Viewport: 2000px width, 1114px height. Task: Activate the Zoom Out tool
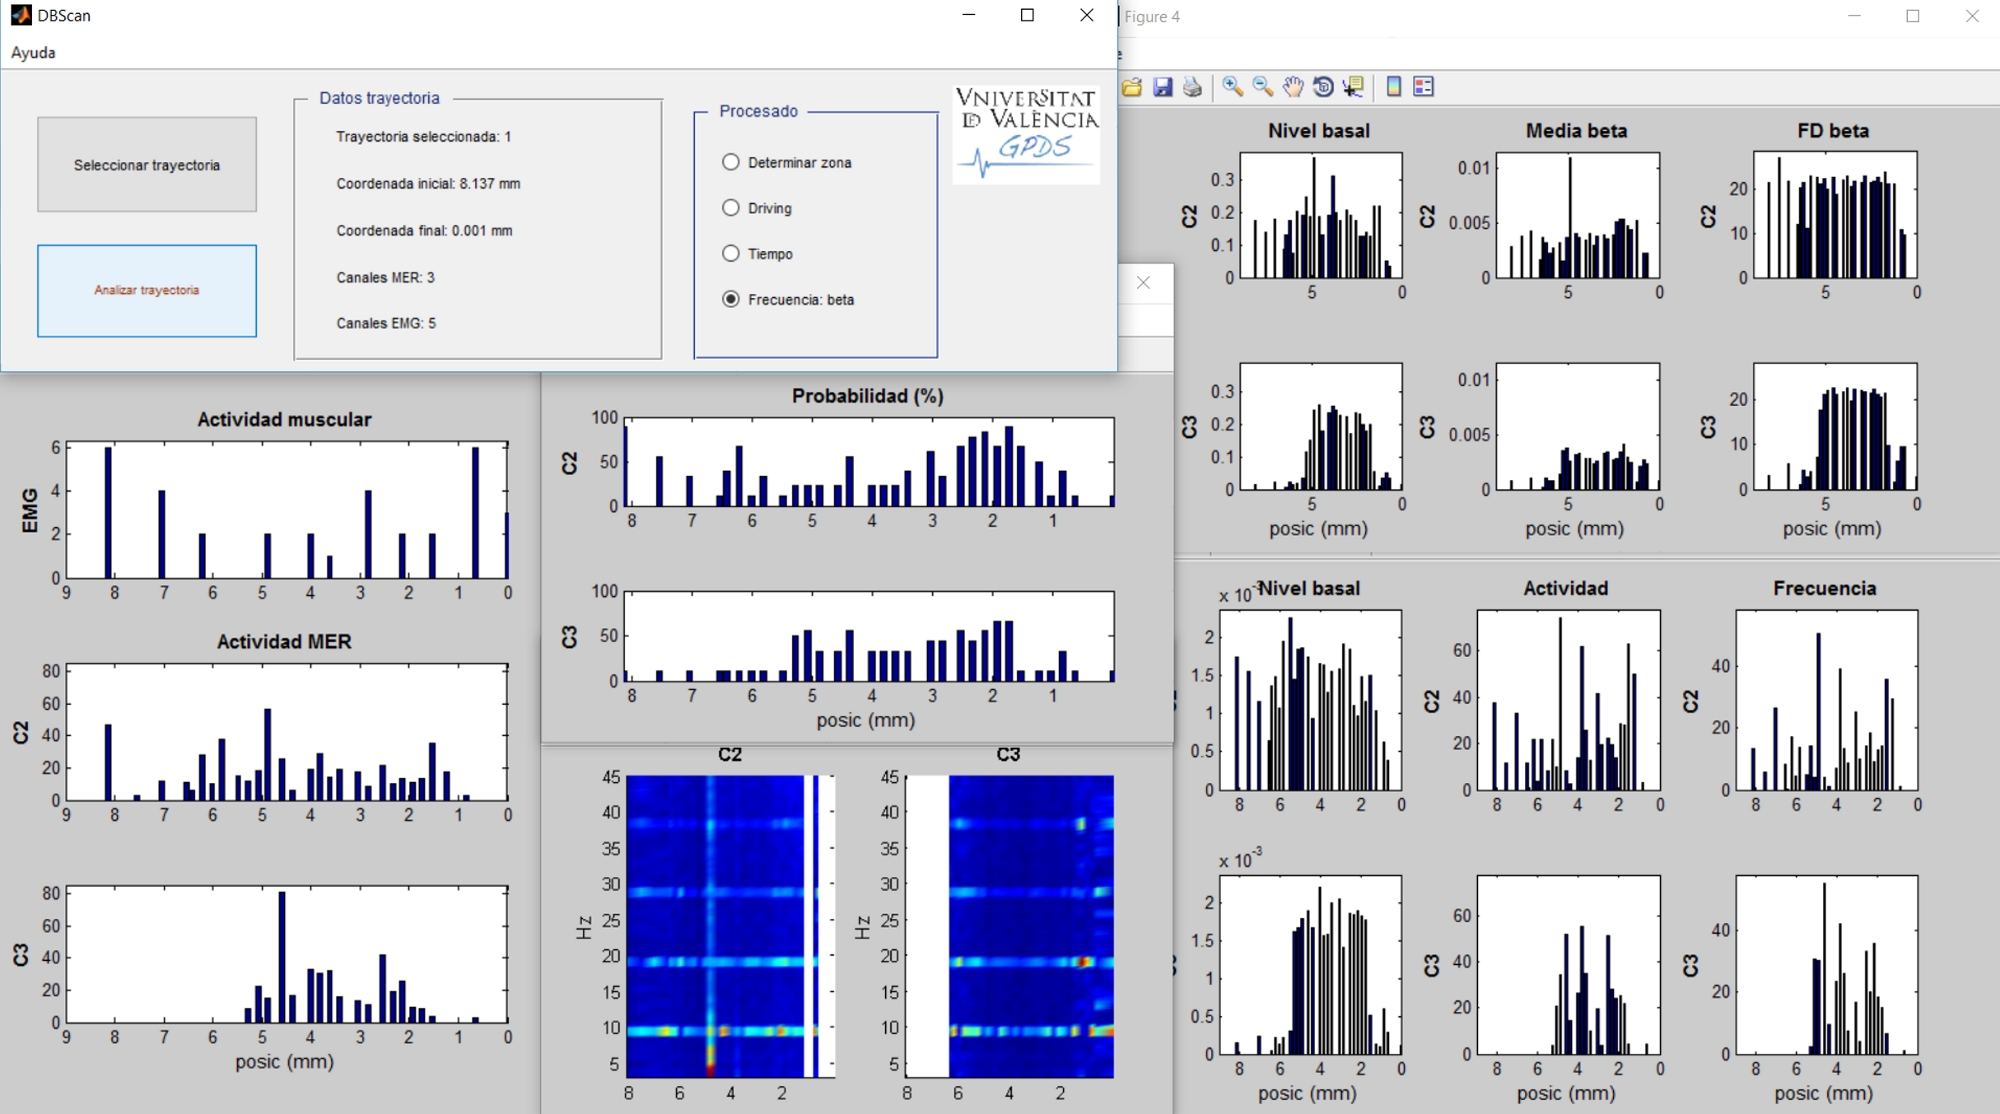point(1263,87)
